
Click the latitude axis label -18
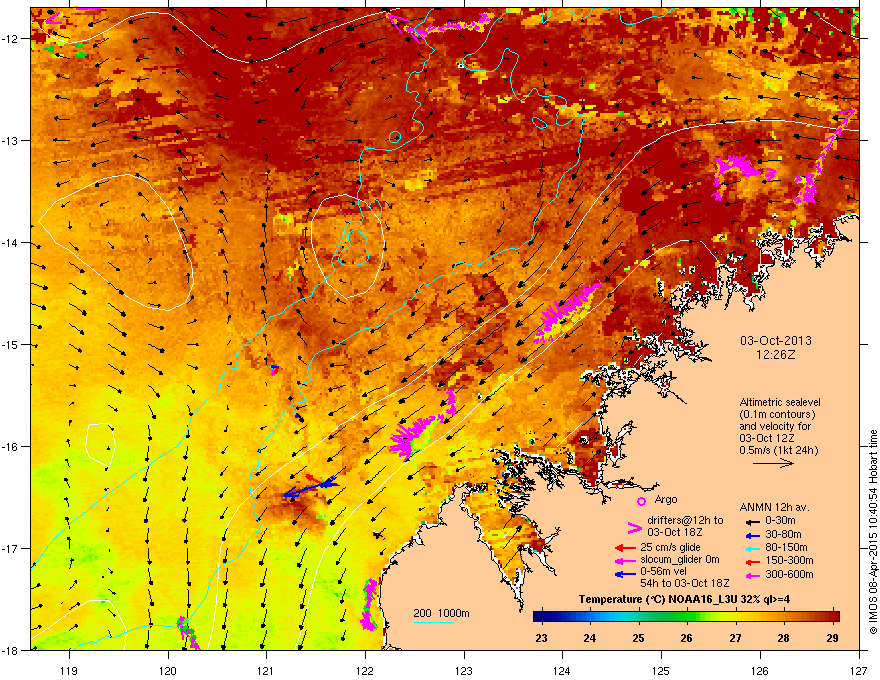click(x=11, y=650)
